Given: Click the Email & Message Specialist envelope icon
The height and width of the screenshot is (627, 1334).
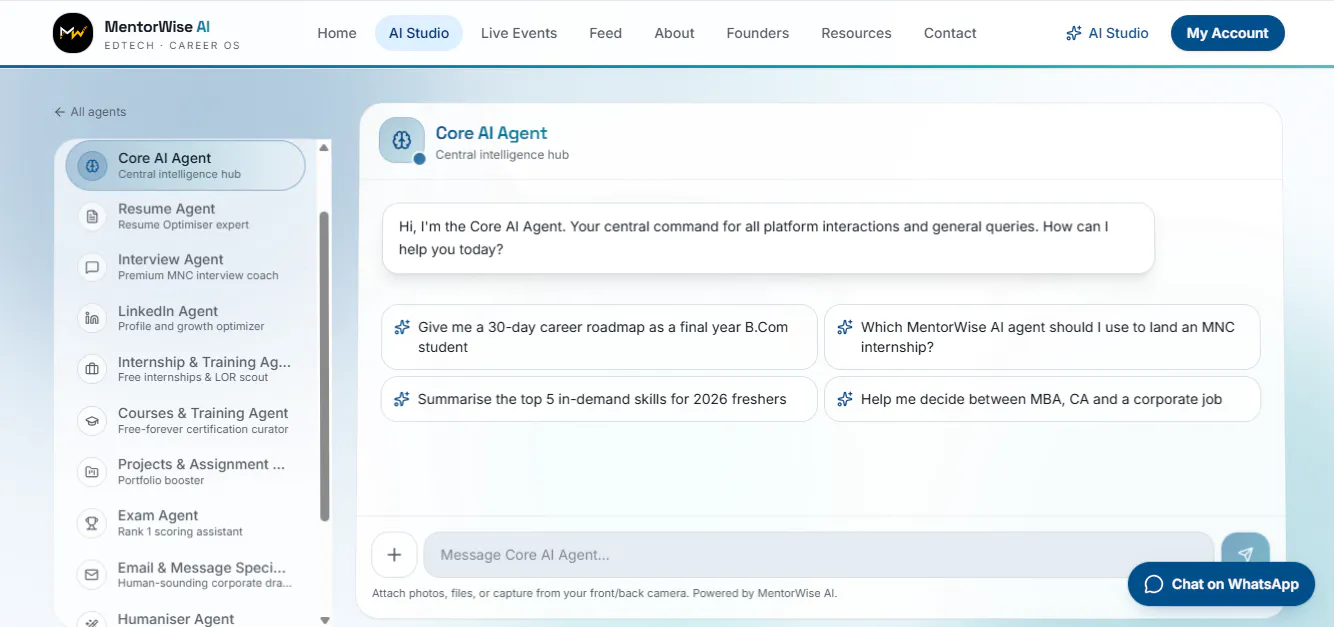Looking at the screenshot, I should 92,574.
